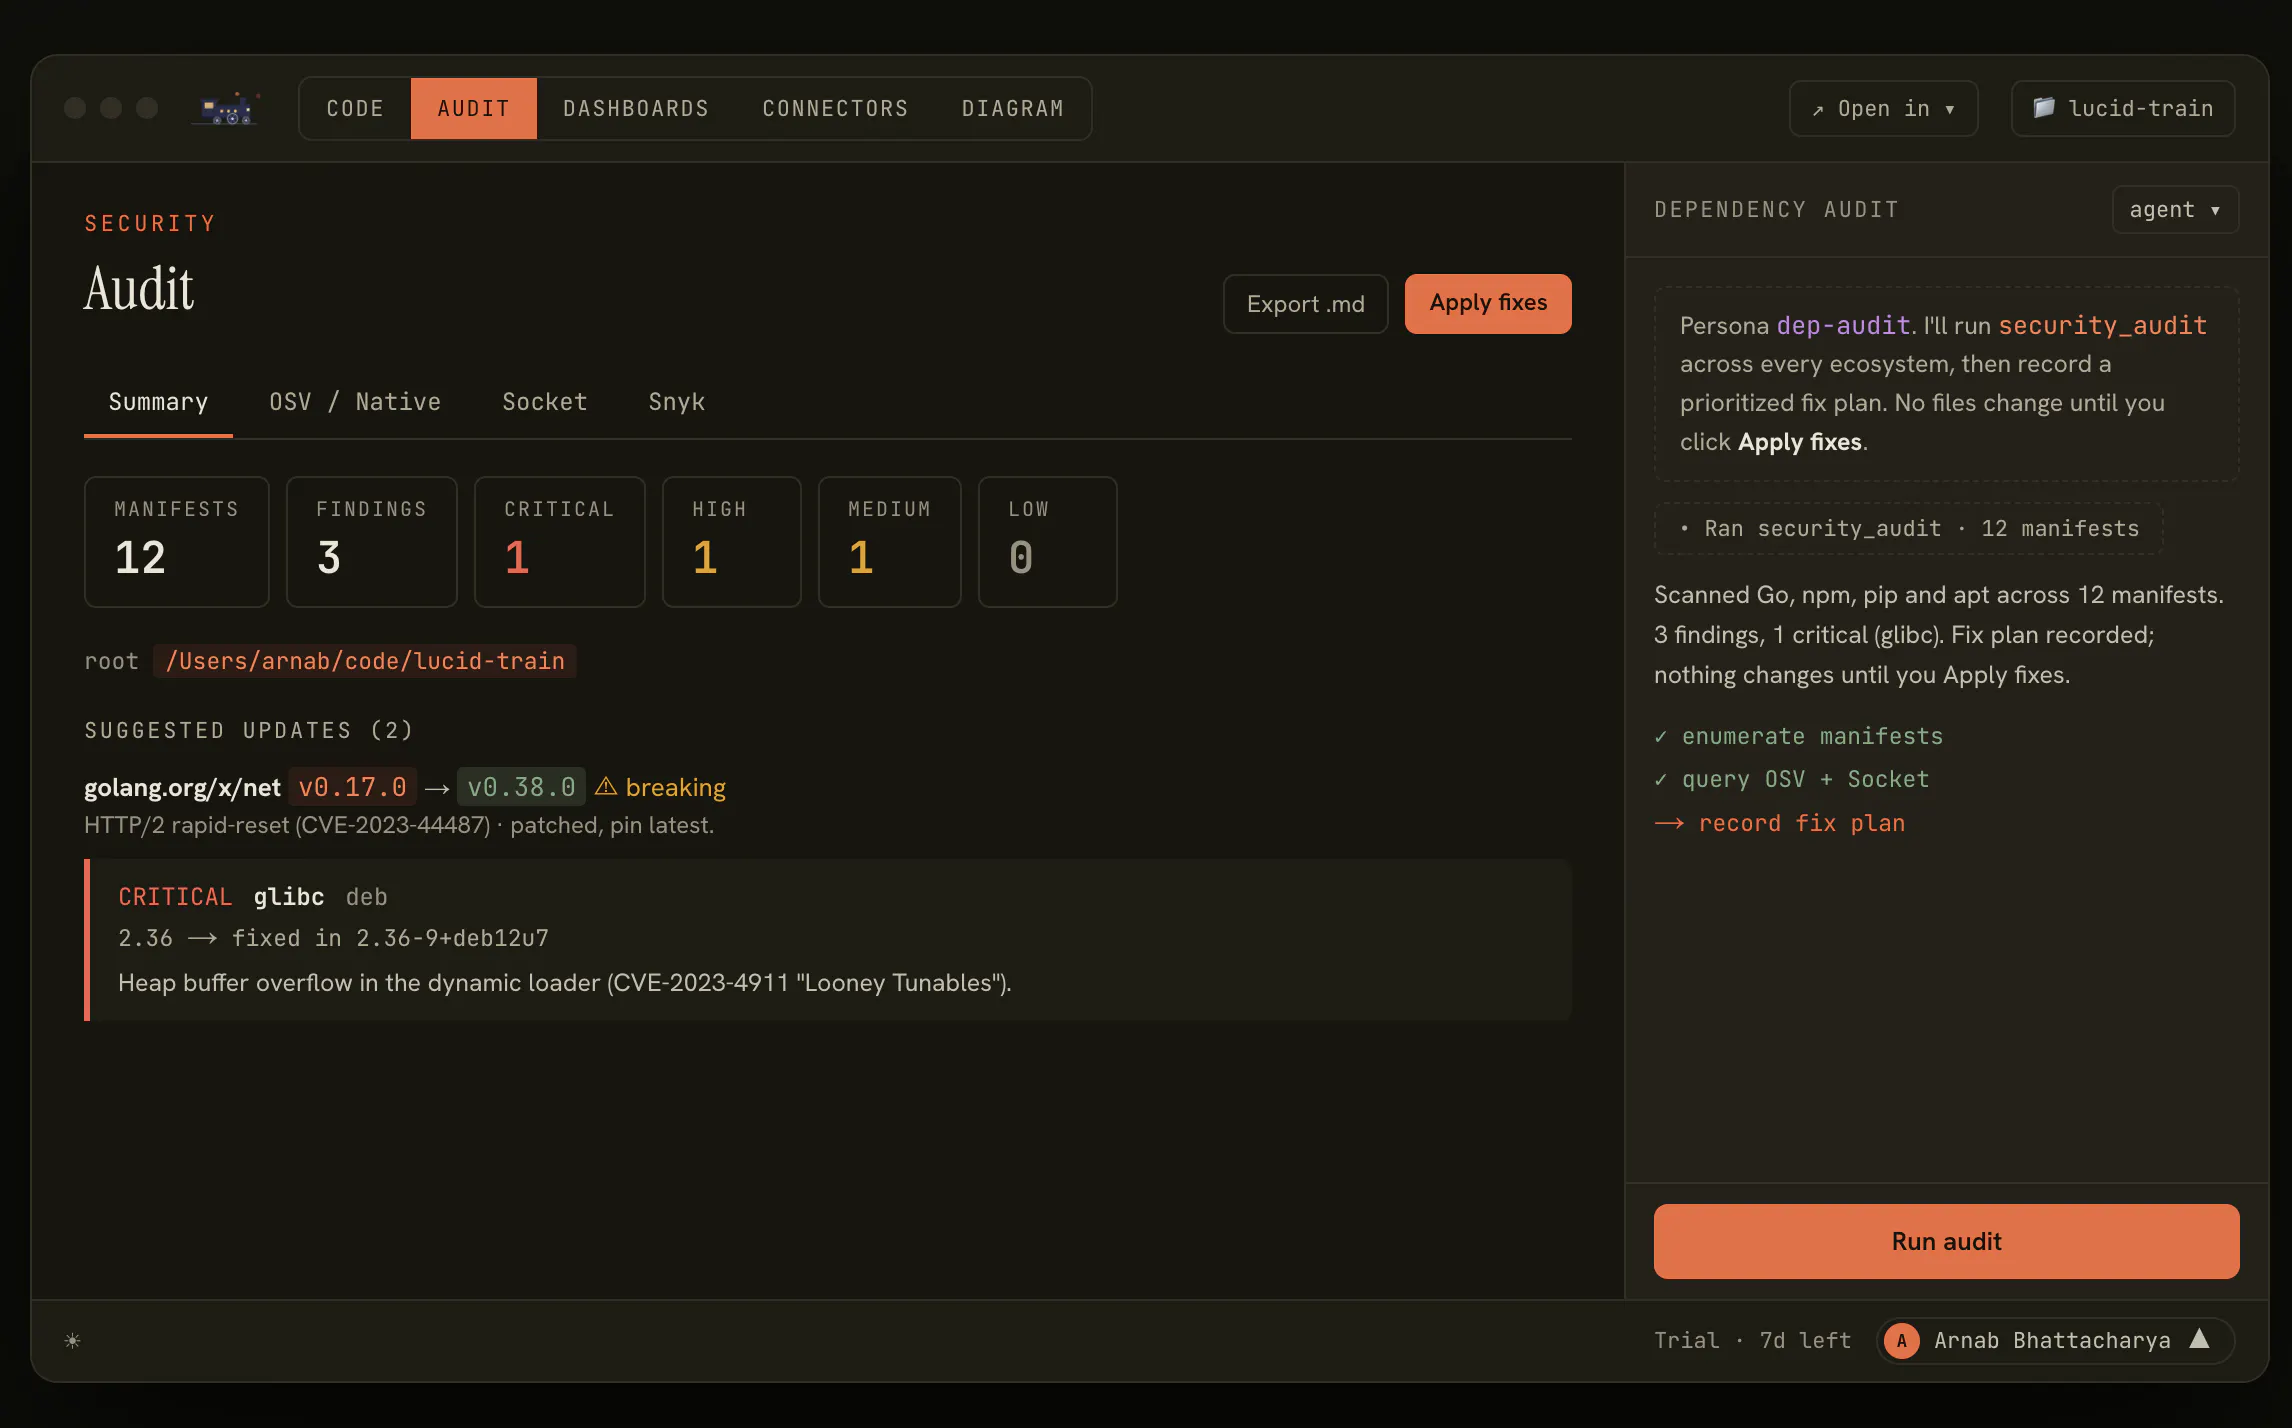2292x1428 pixels.
Task: Click the HIGH 1 stat card
Action: click(732, 542)
